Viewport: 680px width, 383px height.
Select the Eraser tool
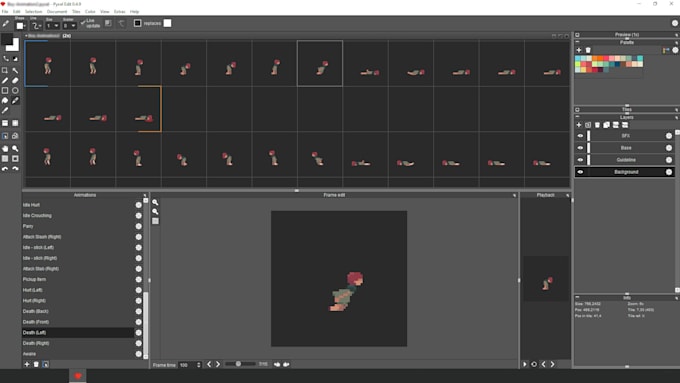pyautogui.click(x=15, y=81)
